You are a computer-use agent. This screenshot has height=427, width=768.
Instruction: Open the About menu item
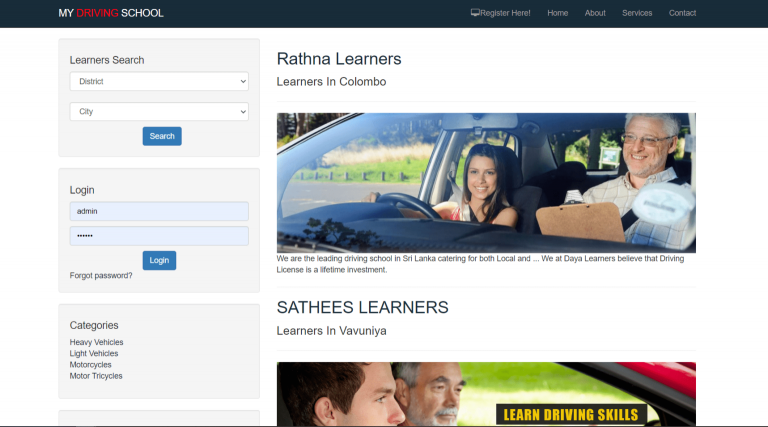(595, 13)
